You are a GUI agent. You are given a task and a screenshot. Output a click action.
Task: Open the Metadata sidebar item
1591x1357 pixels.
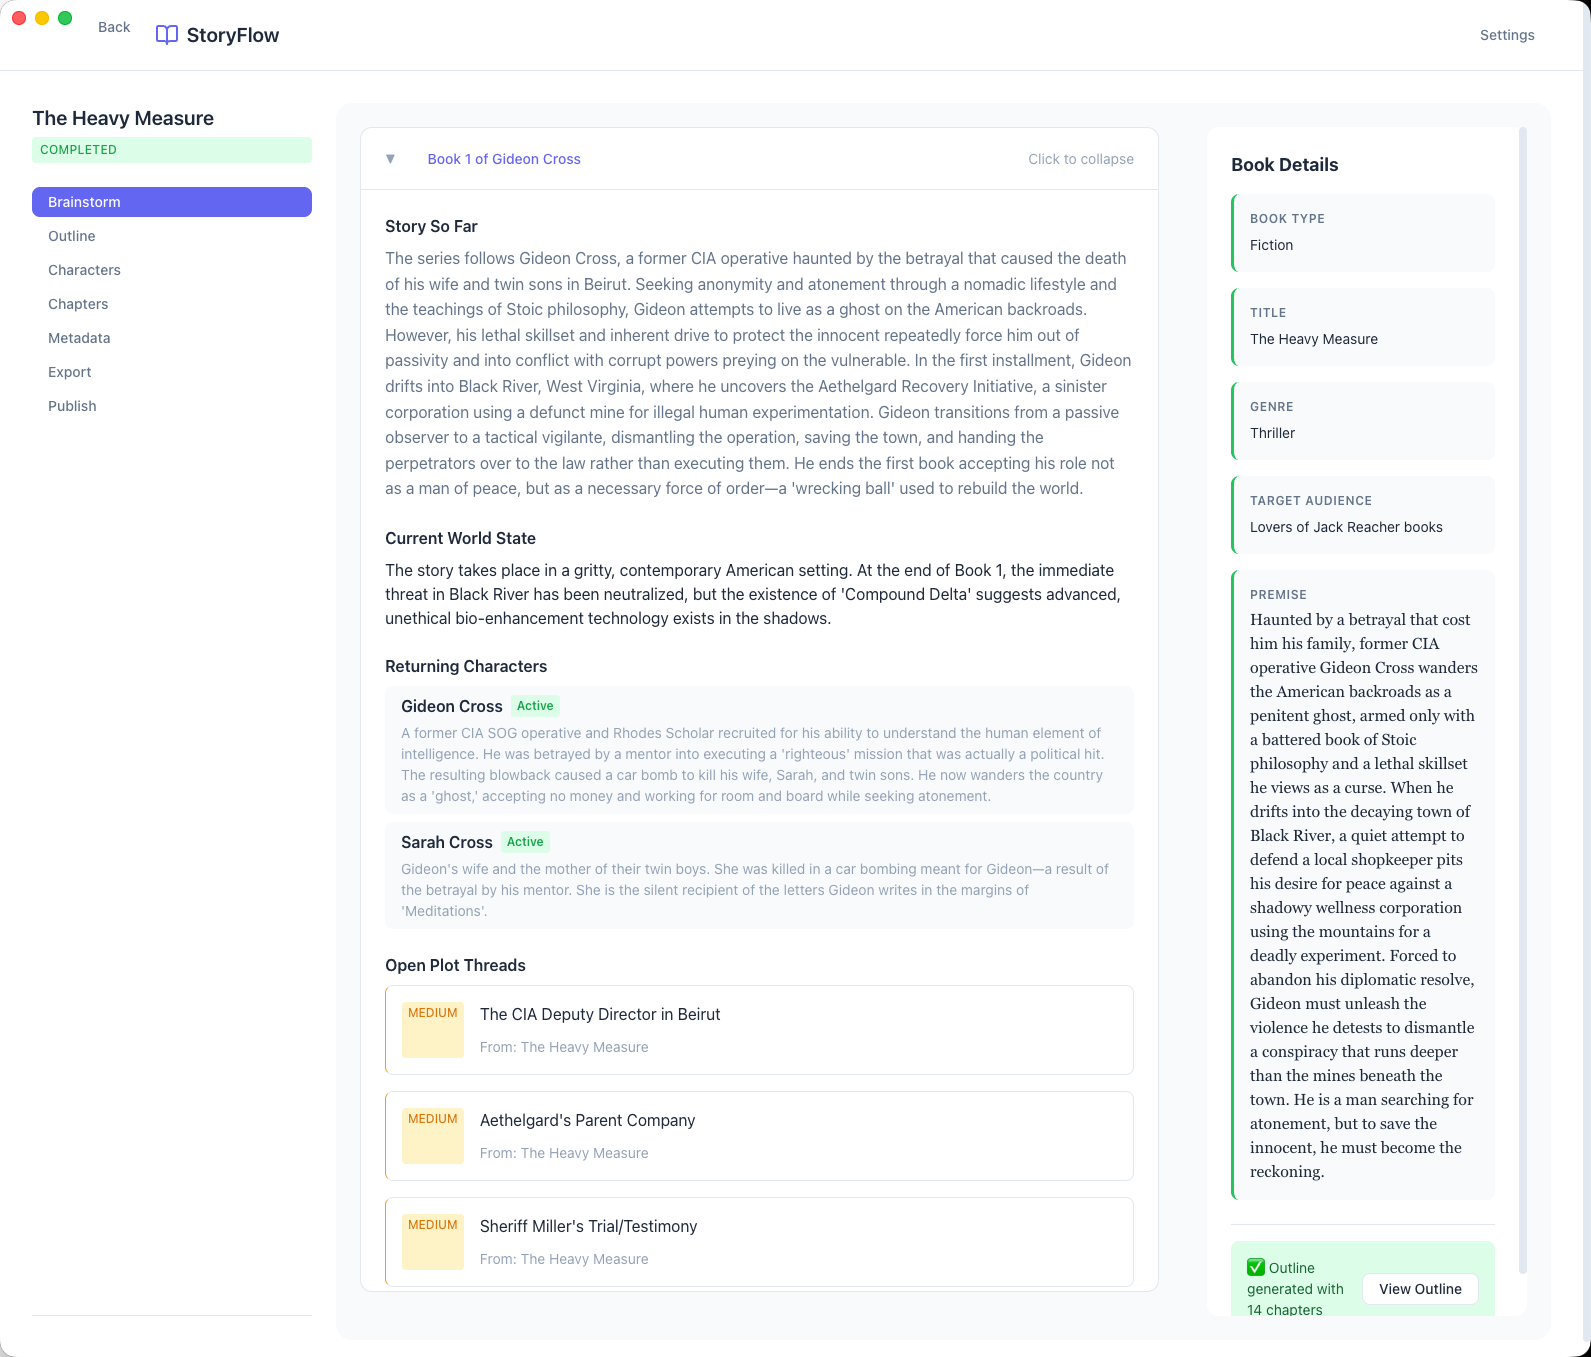tap(79, 338)
